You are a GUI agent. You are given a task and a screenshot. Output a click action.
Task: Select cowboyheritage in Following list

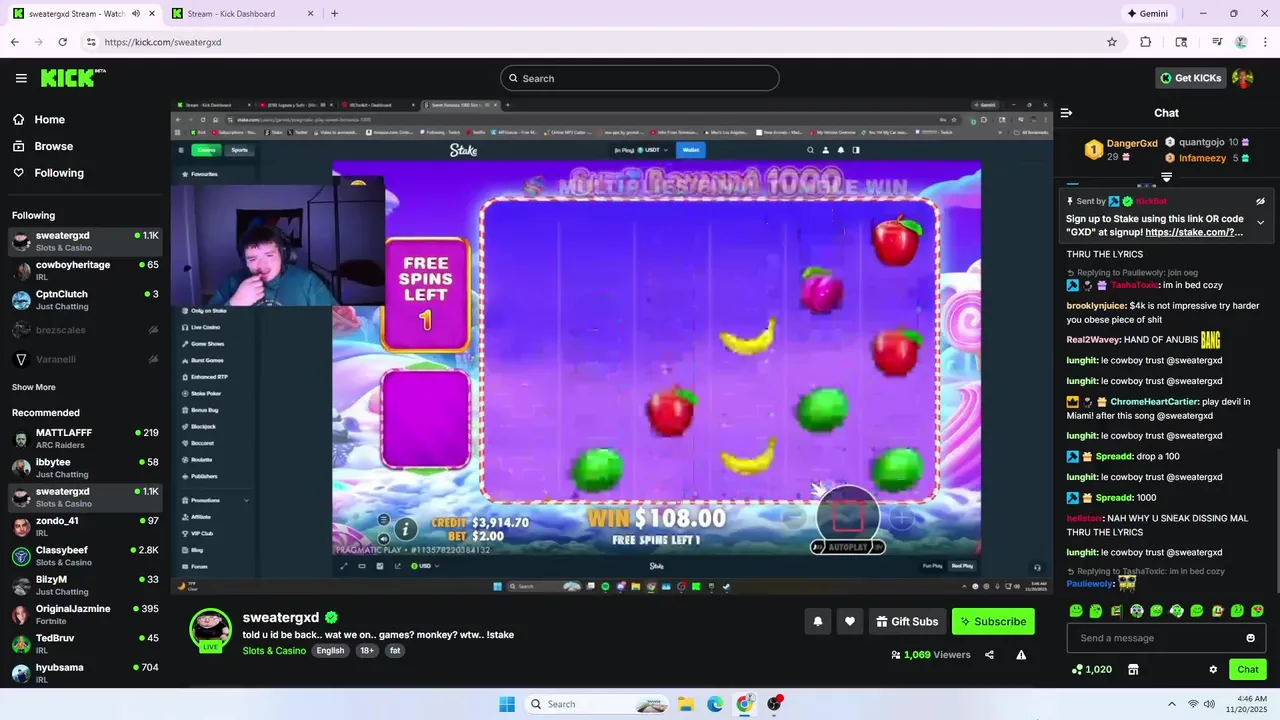pyautogui.click(x=85, y=271)
